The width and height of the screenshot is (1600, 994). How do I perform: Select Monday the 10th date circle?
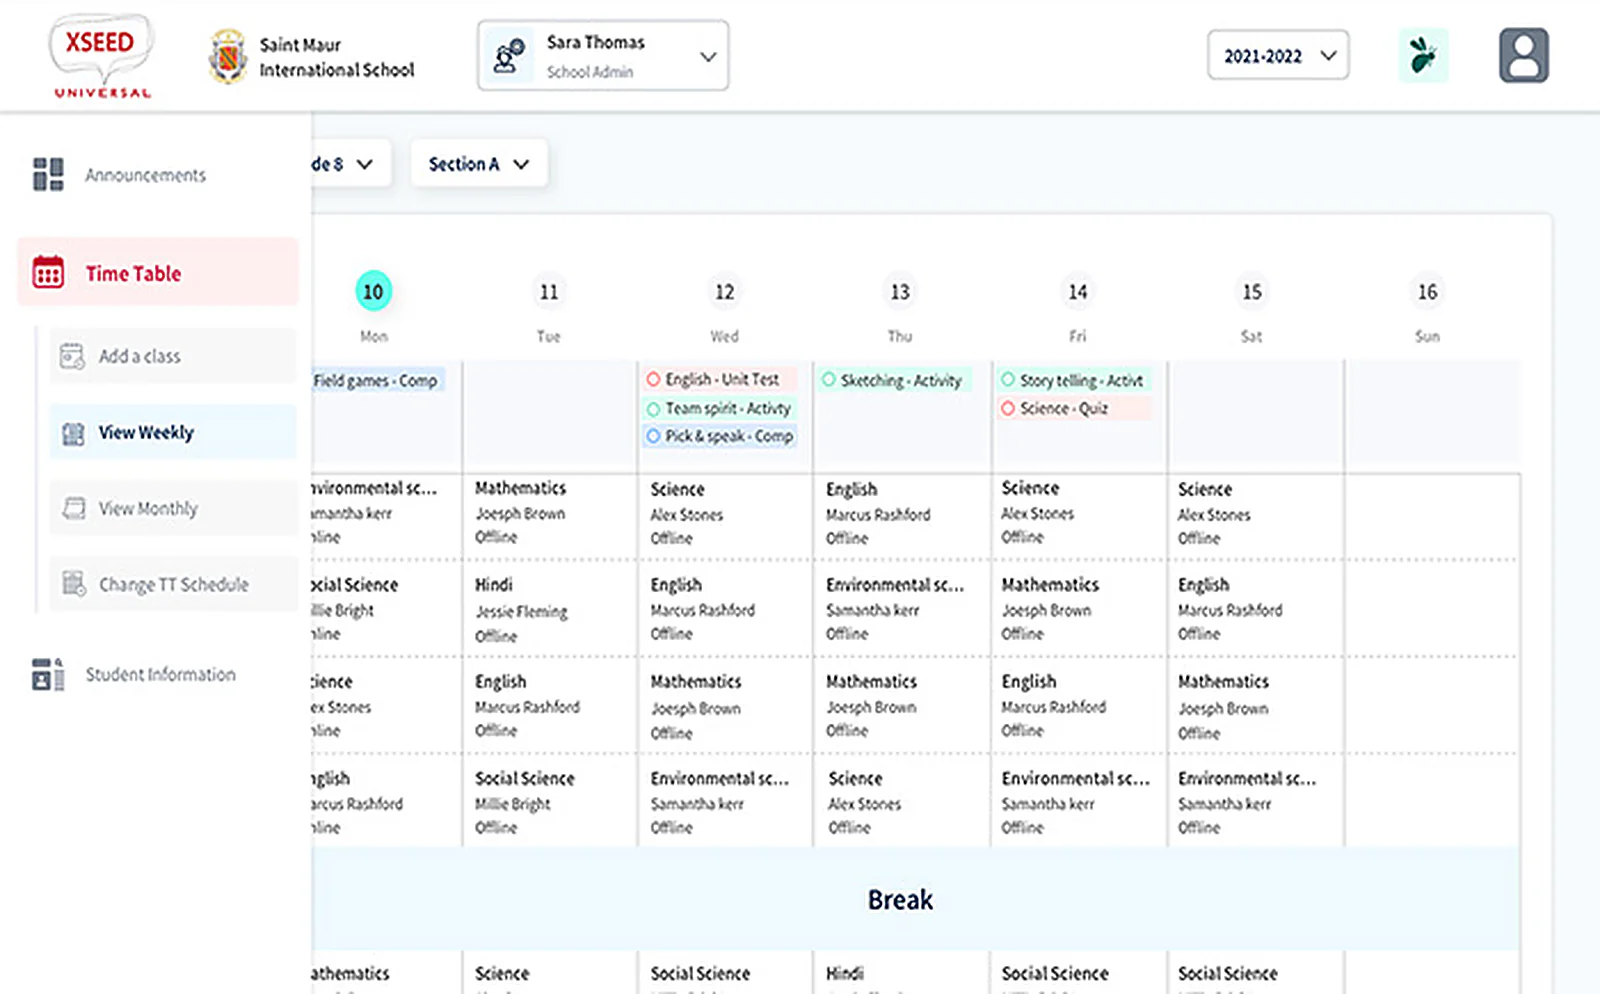point(373,292)
